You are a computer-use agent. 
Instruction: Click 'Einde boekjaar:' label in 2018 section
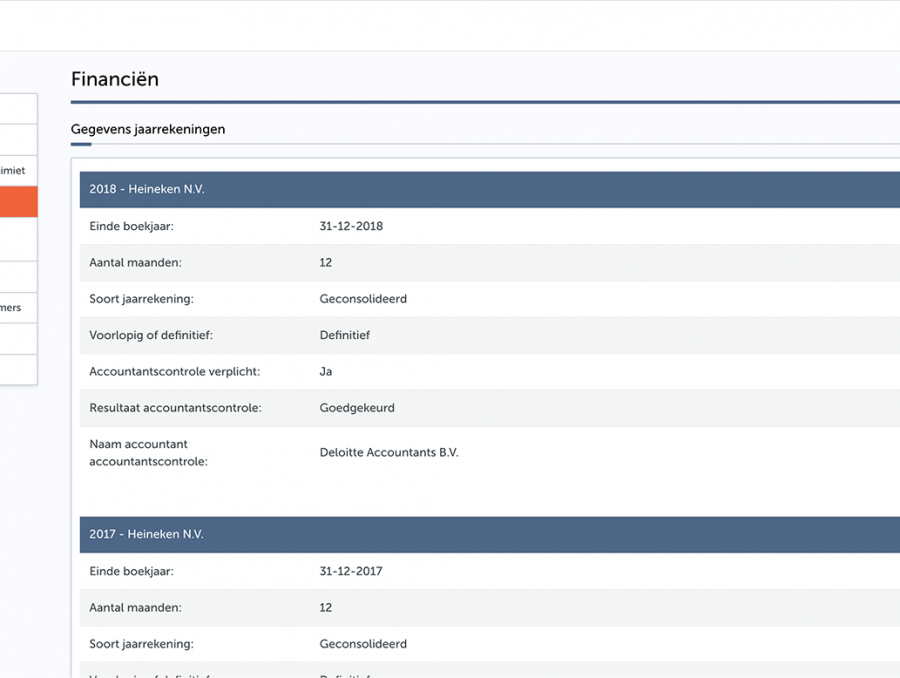(131, 226)
